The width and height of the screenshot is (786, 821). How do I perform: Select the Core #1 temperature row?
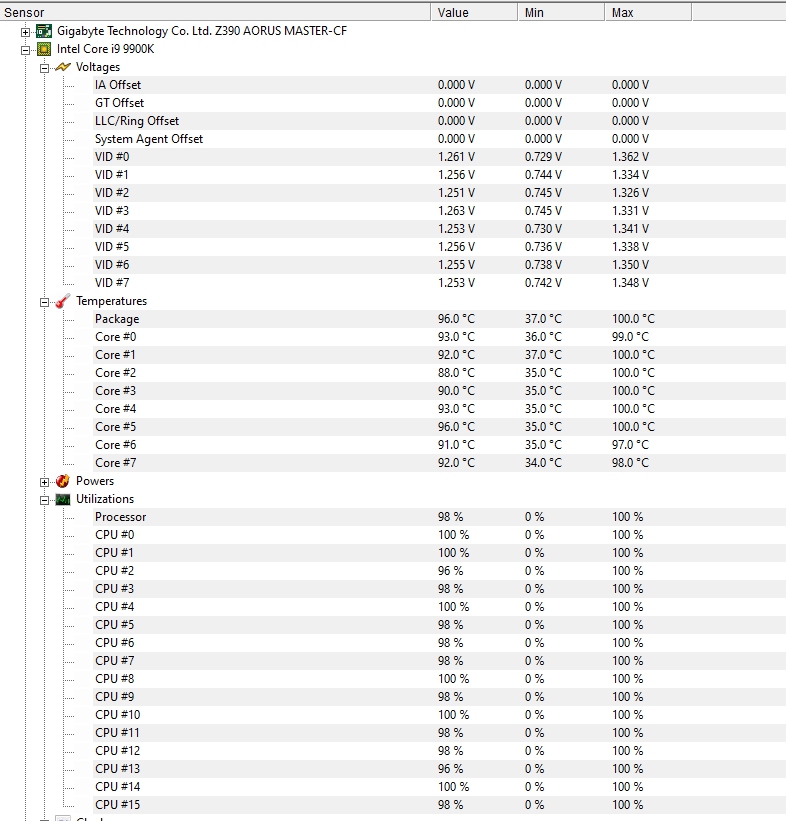[439, 354]
